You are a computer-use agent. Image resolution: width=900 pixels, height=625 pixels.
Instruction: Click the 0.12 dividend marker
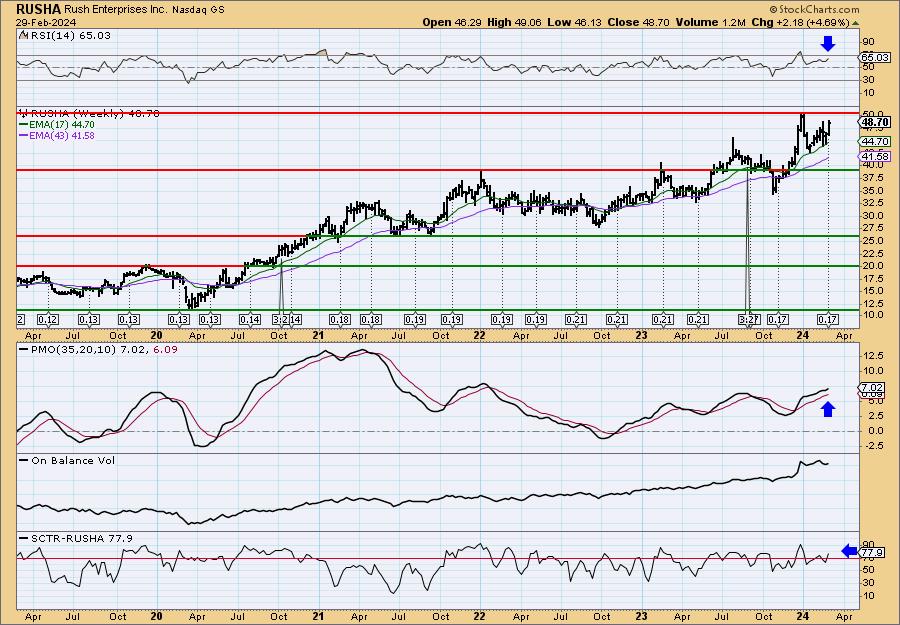pos(48,320)
